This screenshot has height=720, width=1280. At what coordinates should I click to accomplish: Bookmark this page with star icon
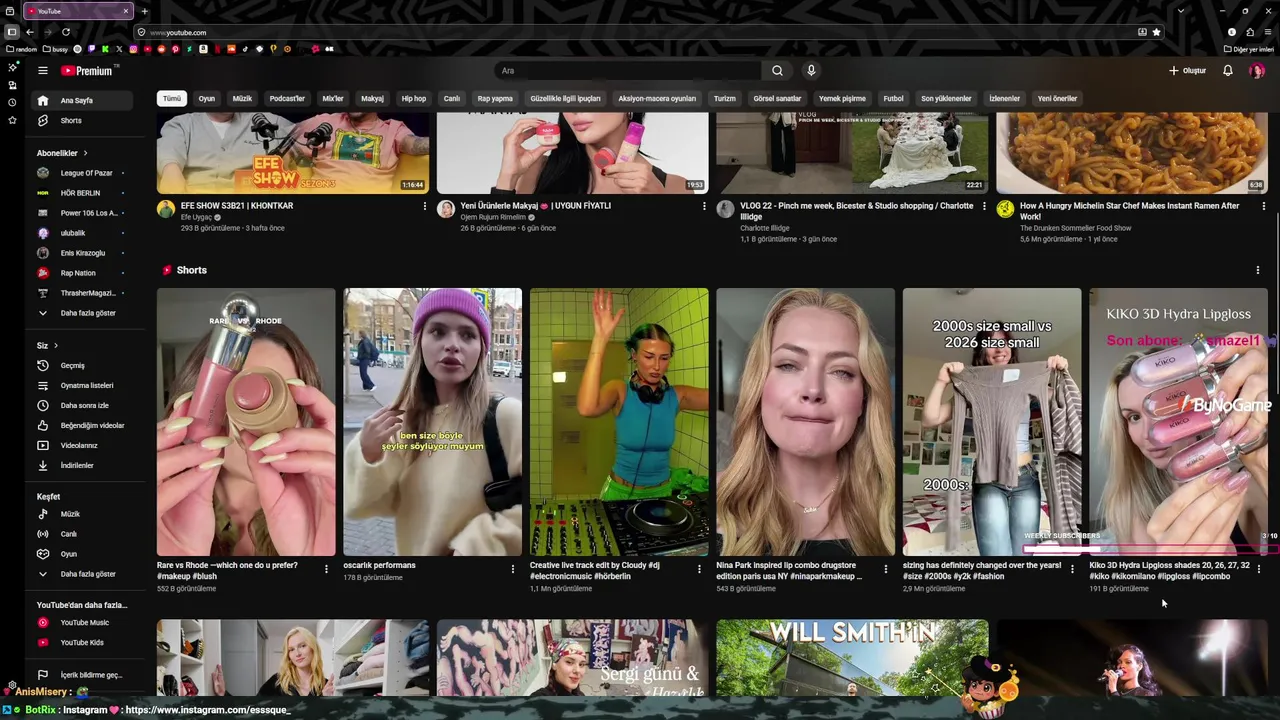coord(1157,32)
